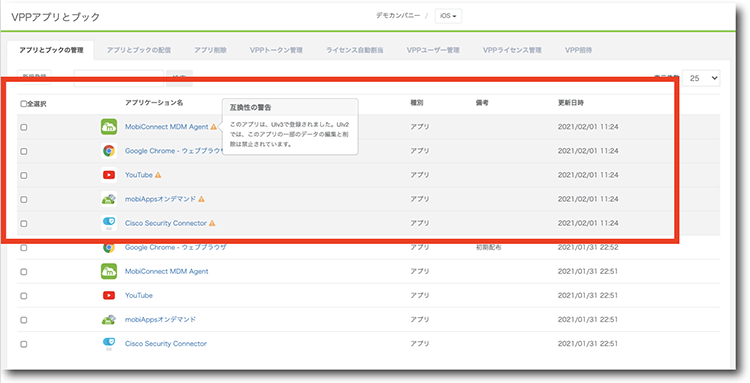
Task: Click the 種別 column header
Action: (x=417, y=103)
